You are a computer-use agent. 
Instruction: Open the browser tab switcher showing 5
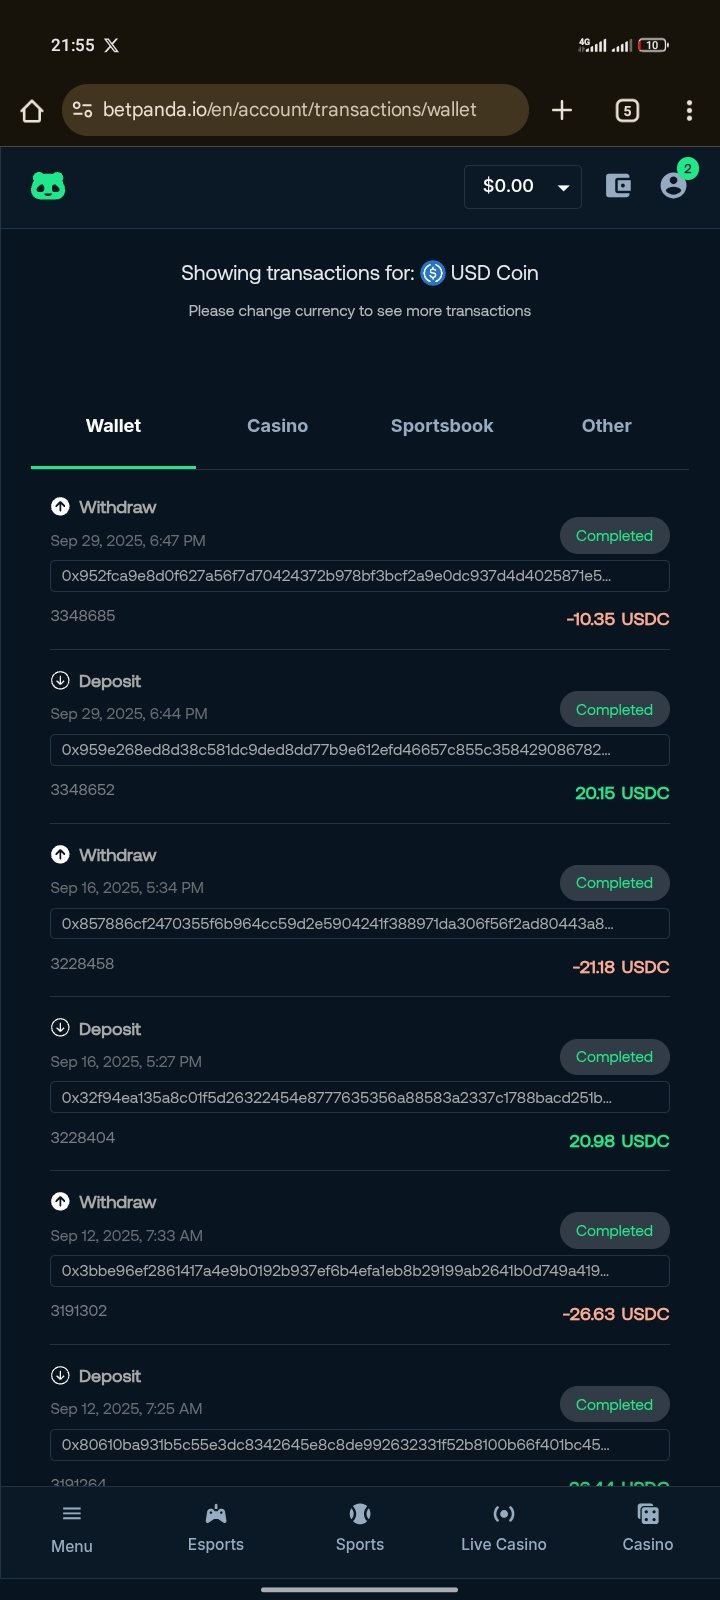point(627,110)
